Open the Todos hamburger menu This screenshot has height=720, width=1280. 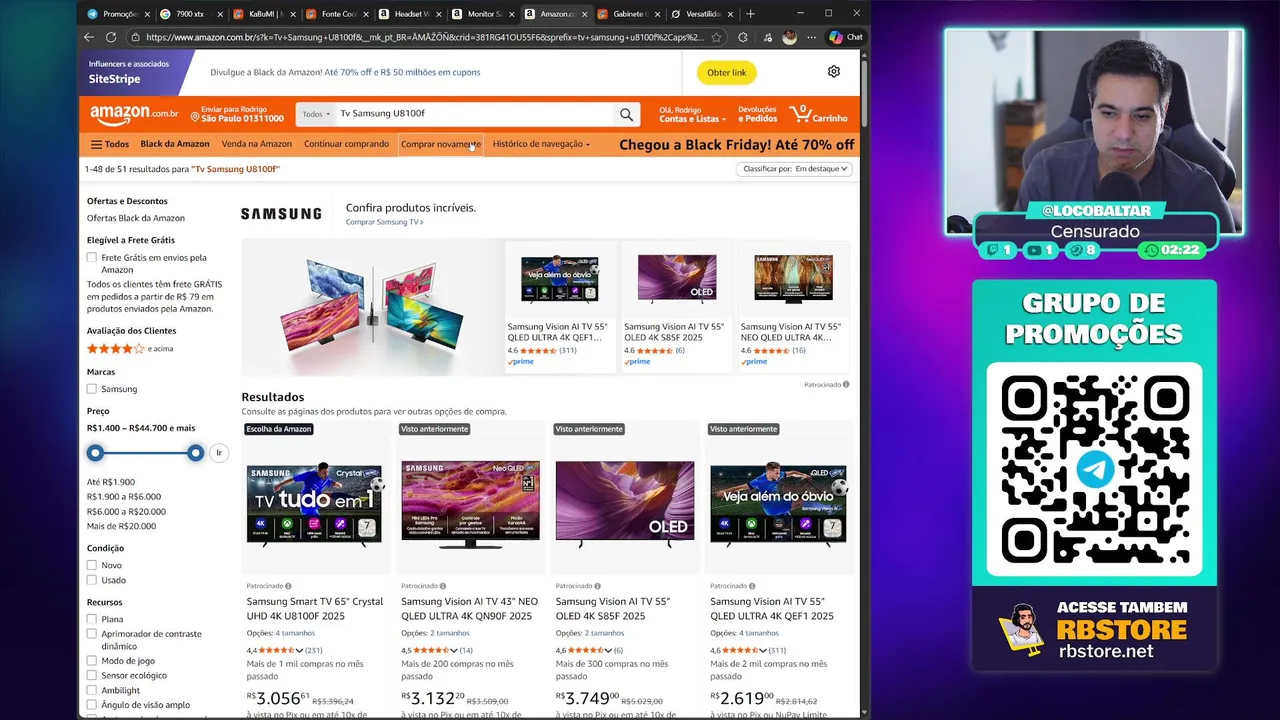[x=109, y=144]
